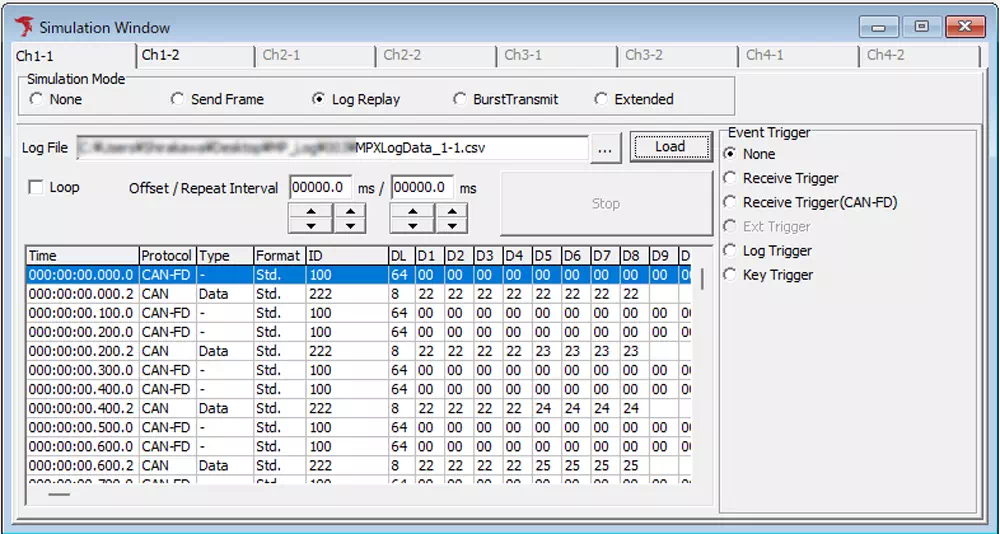Click down arrow on rightmost Repeat Interval spinner
This screenshot has height=534, width=1000.
(451, 225)
